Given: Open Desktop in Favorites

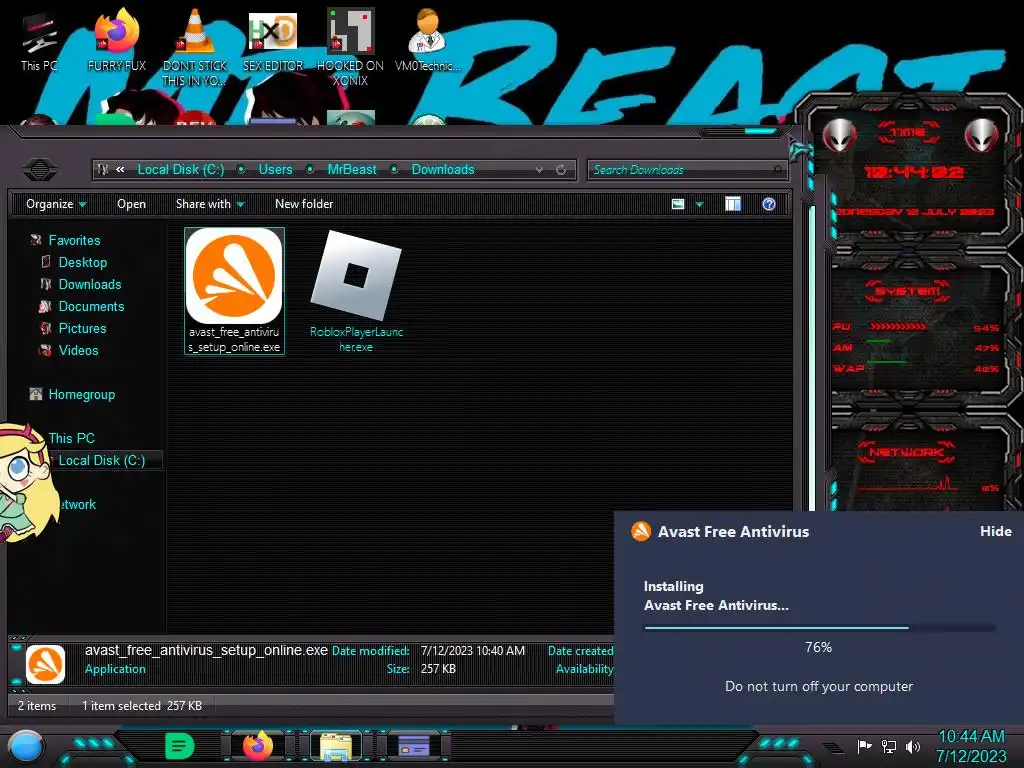Looking at the screenshot, I should pyautogui.click(x=83, y=263).
